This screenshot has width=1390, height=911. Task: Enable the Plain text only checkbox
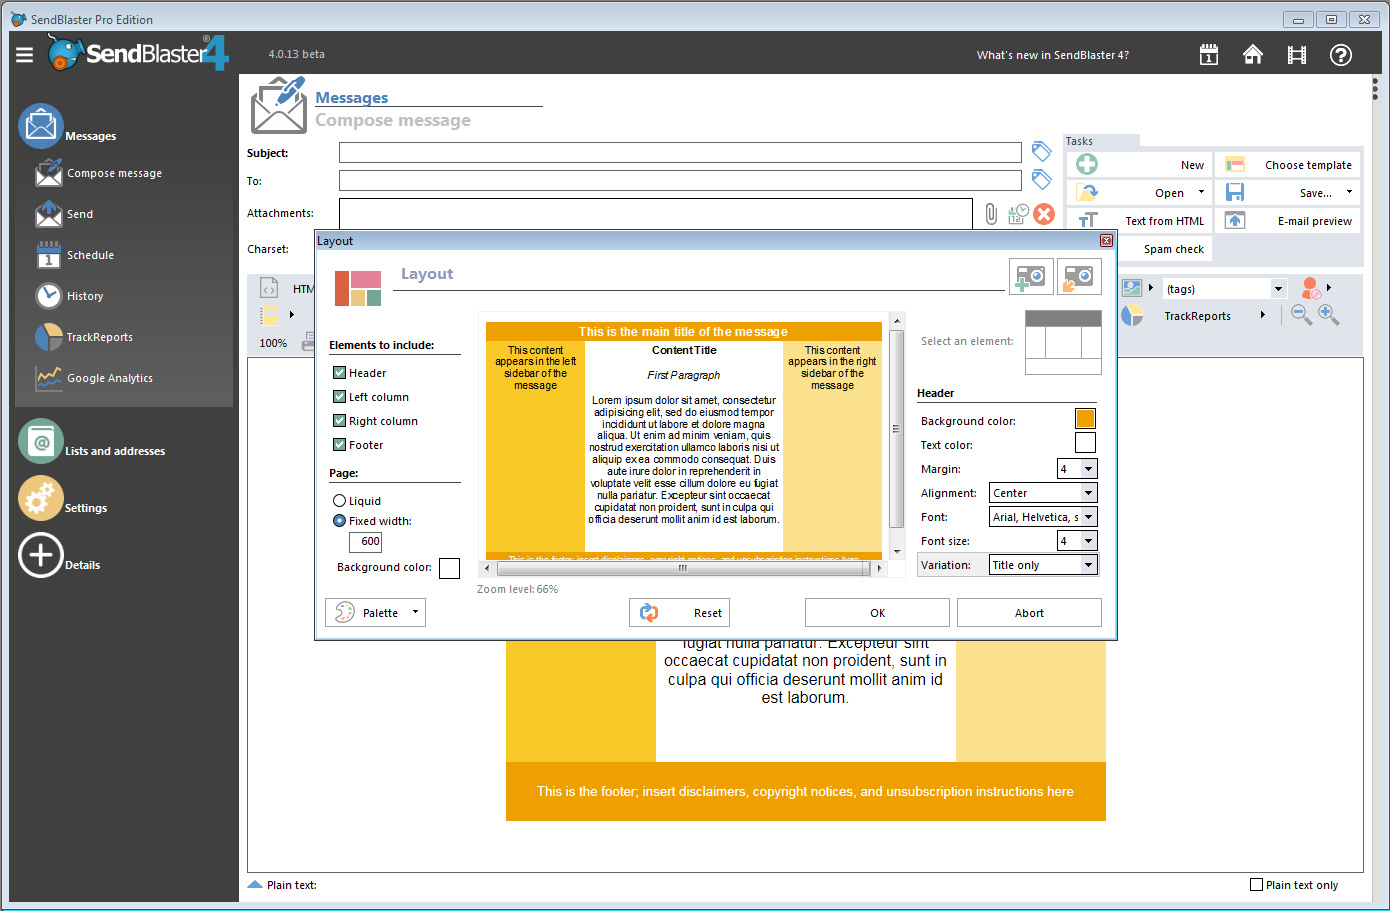tap(1257, 885)
